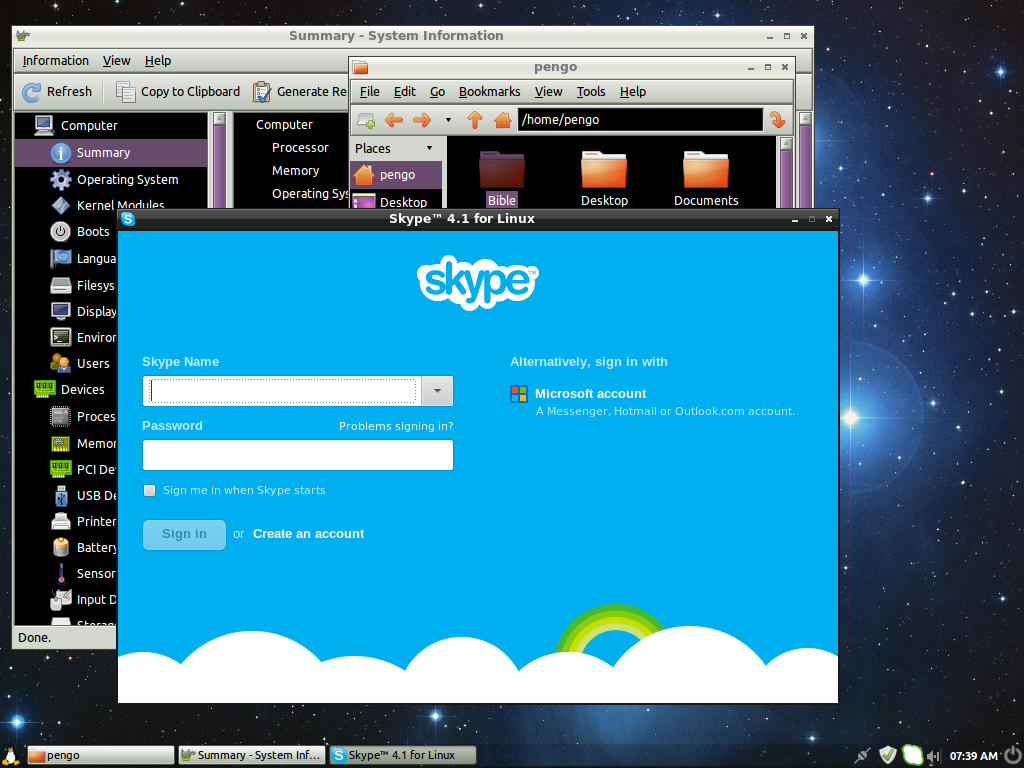Select Summary in the System Information tree
This screenshot has width=1024, height=768.
coord(111,153)
